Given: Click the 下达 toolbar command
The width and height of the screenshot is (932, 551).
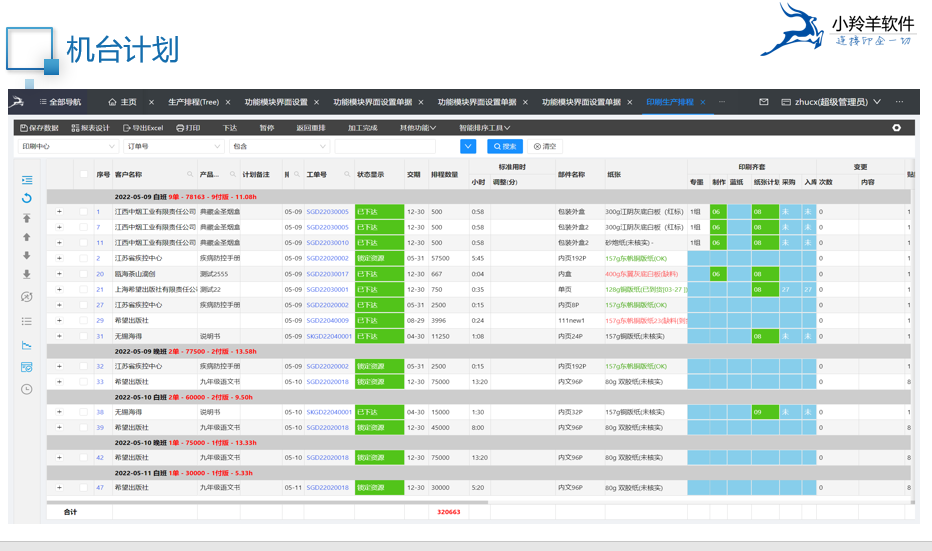Looking at the screenshot, I should pyautogui.click(x=230, y=128).
